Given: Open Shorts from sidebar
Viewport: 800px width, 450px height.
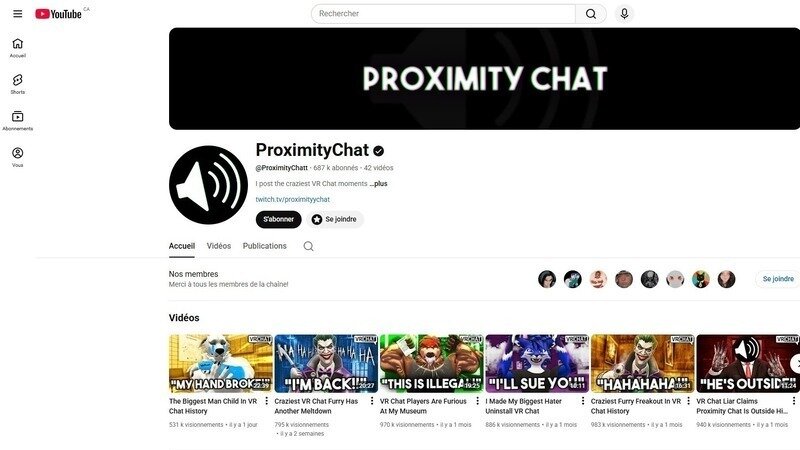Looking at the screenshot, I should point(18,84).
